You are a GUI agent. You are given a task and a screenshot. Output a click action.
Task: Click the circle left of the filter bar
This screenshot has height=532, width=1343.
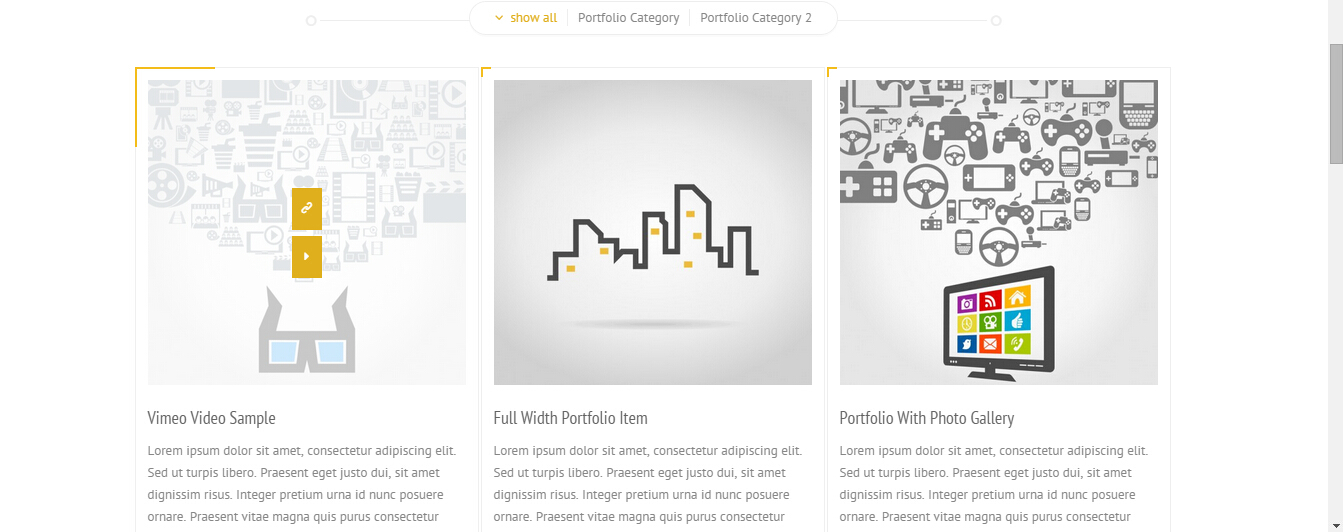pos(311,21)
